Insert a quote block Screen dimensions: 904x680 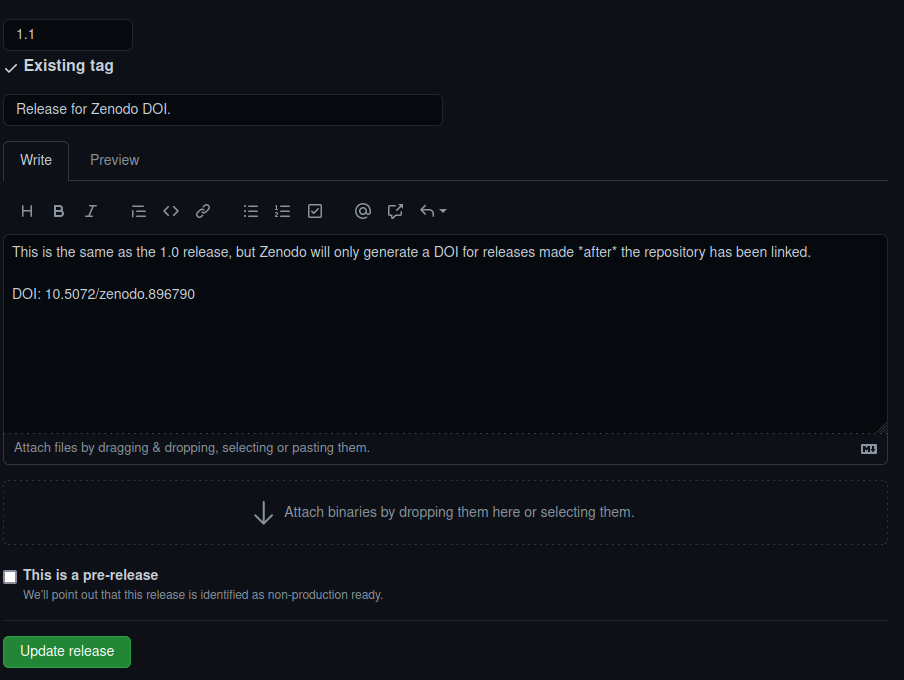[139, 211]
